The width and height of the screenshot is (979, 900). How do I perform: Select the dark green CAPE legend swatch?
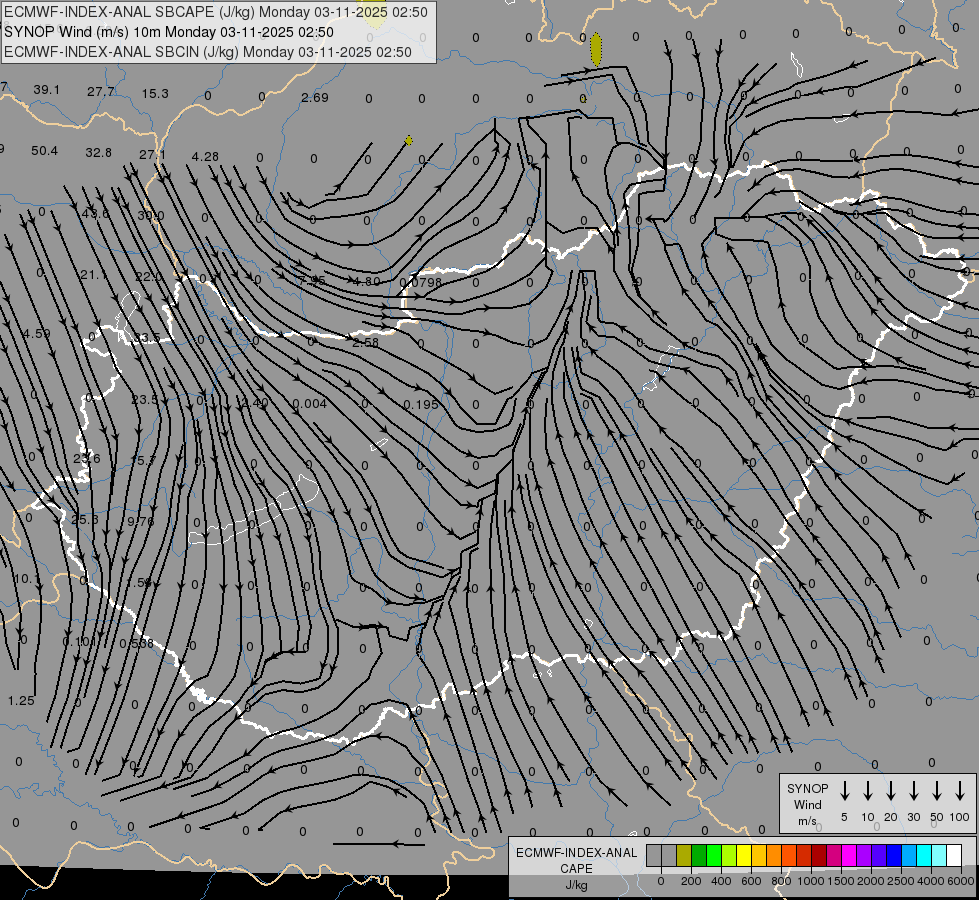699,856
